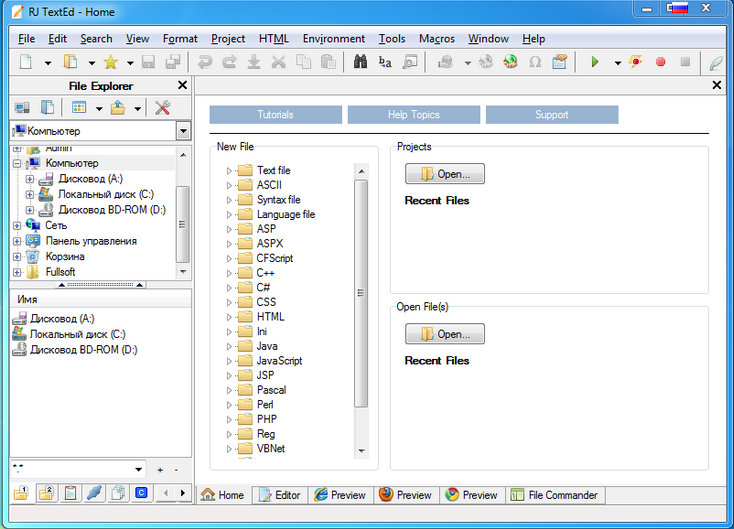Select Панель управления in the tree
Viewport: 734px width, 529px height.
point(91,241)
